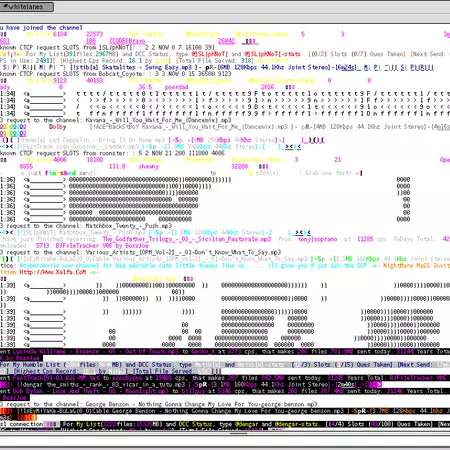450x450 pixels.
Task: Click 'Highest Cps Record: 16.1' text
Action: [101, 61]
